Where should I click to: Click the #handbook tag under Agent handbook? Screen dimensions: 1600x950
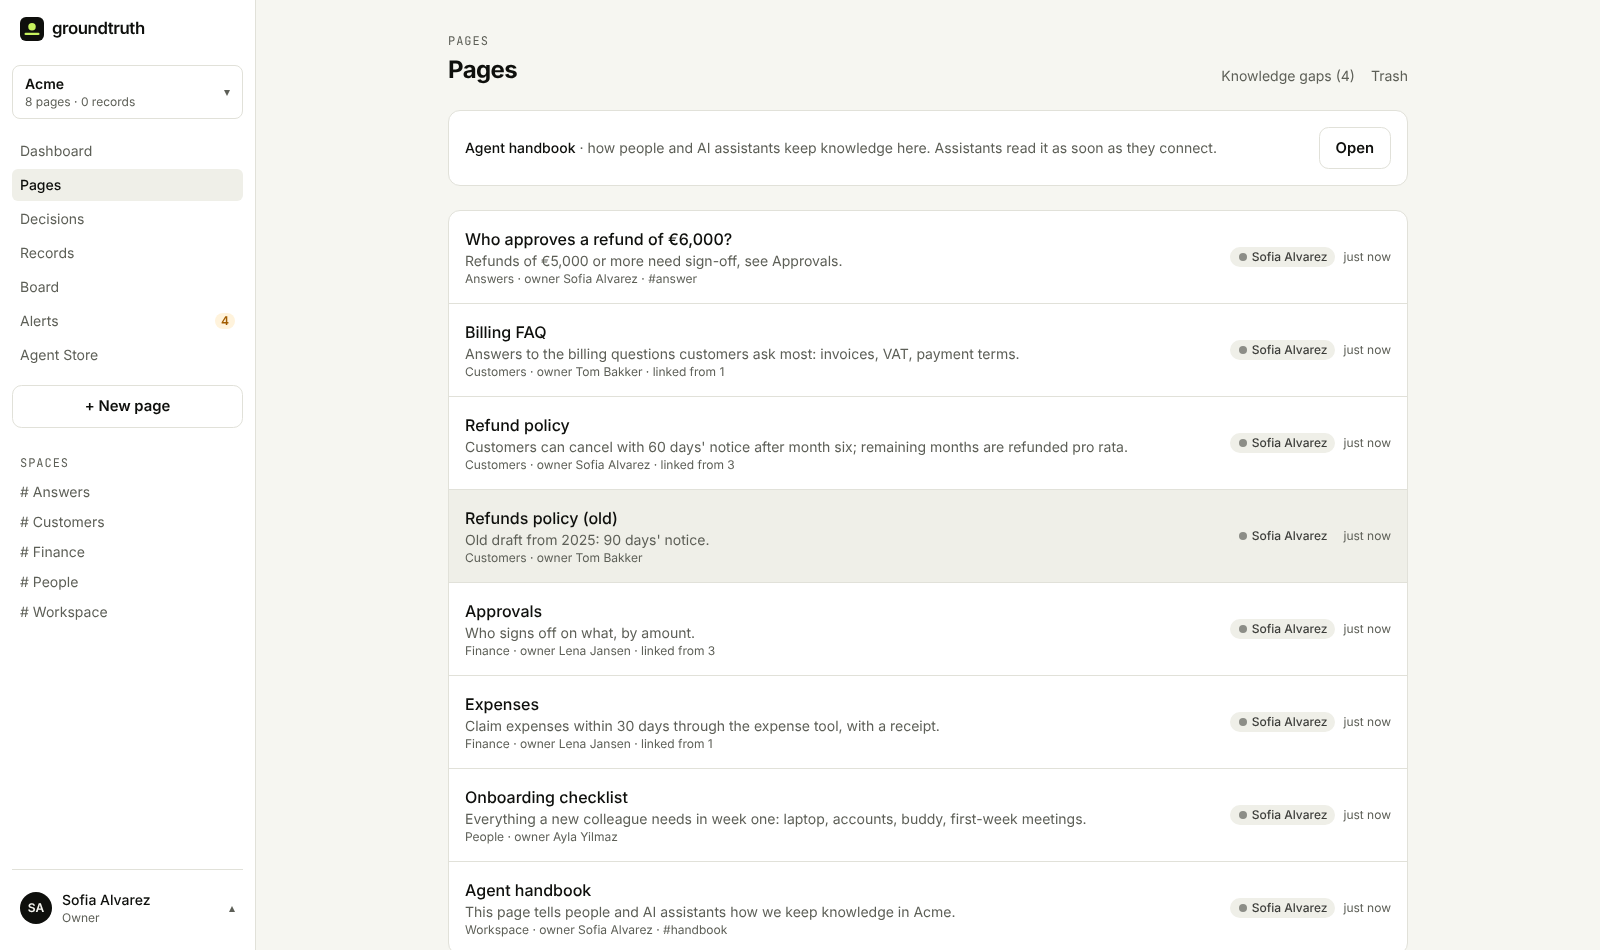(695, 930)
